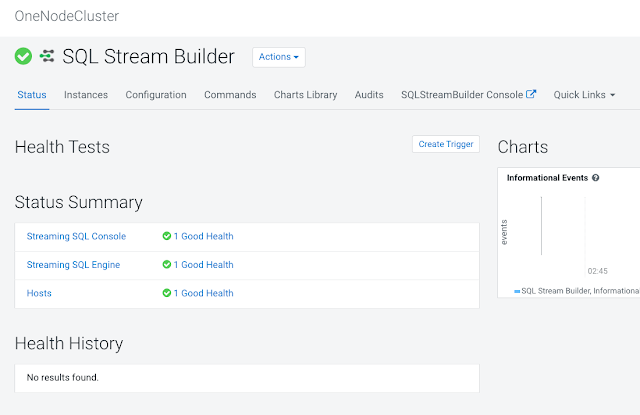Open the Streaming SQL Console link
Viewport: 640px width, 415px height.
pyautogui.click(x=76, y=236)
